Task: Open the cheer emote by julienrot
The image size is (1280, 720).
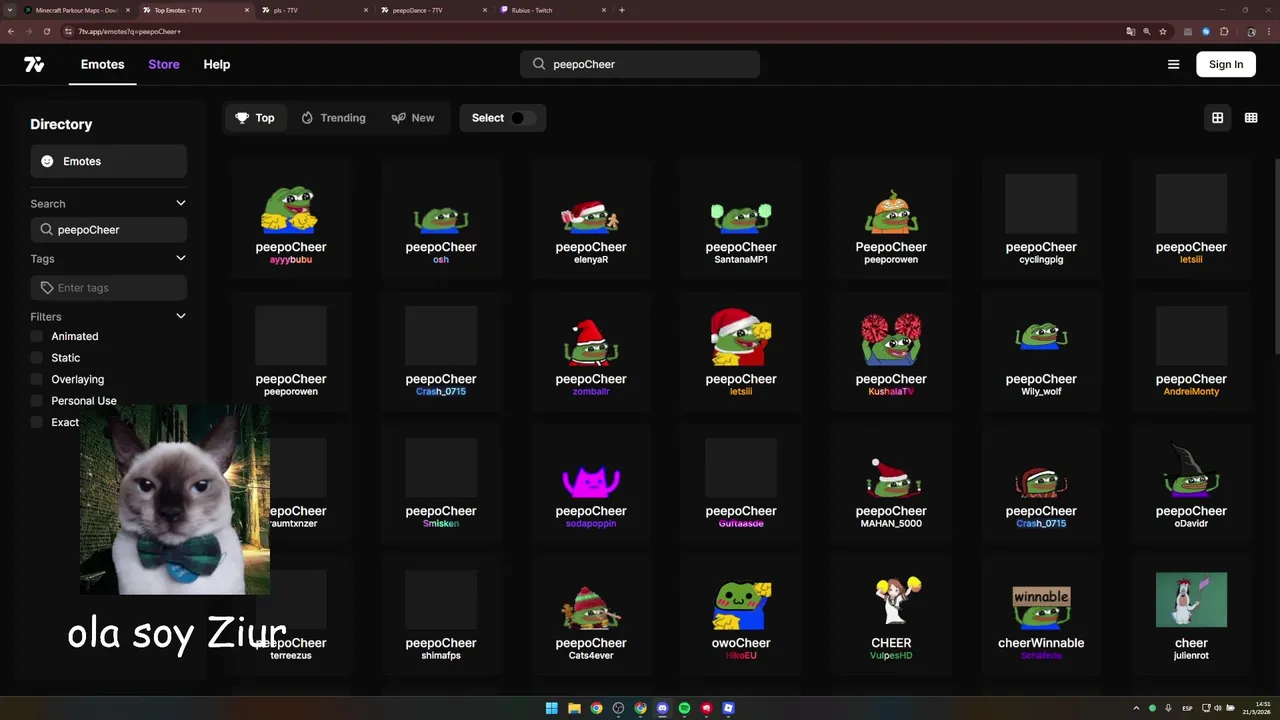Action: click(x=1191, y=613)
